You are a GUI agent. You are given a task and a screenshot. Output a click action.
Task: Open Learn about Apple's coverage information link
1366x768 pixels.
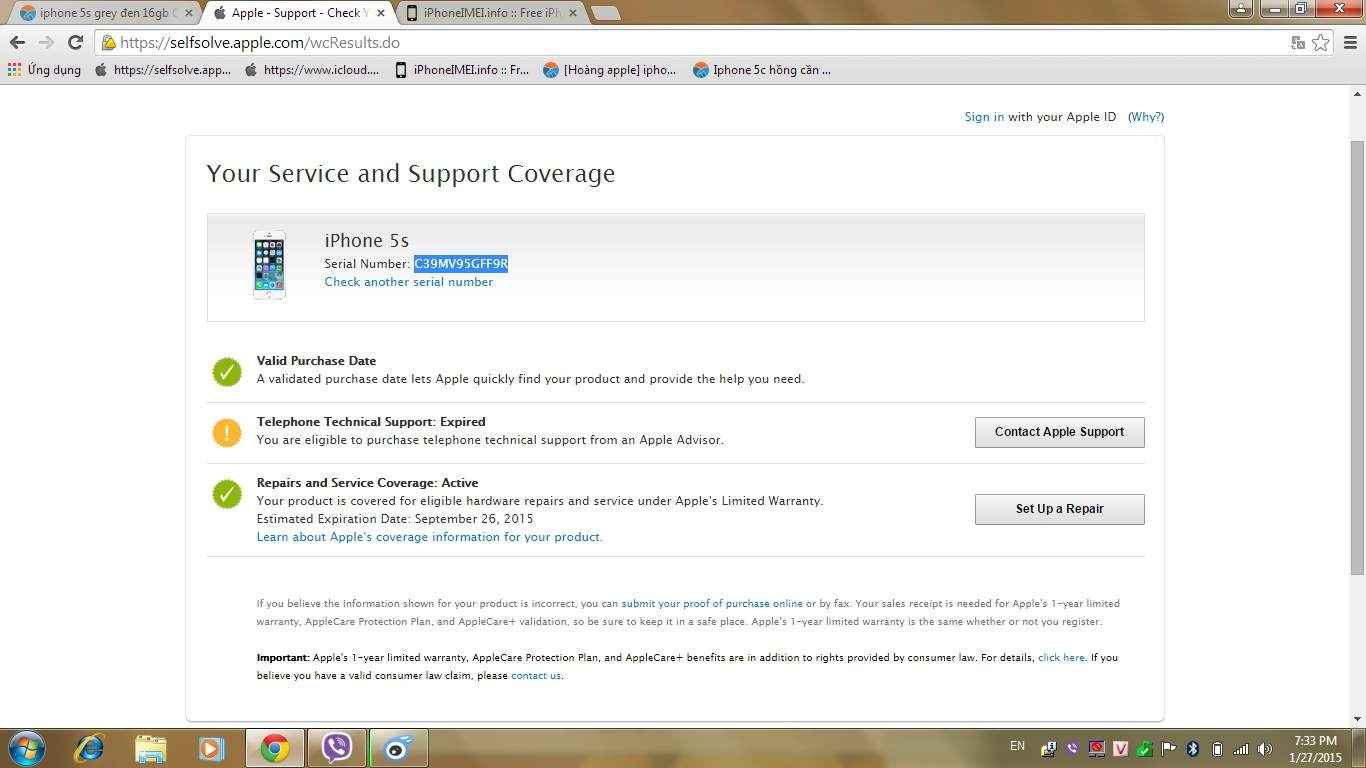[x=429, y=537]
